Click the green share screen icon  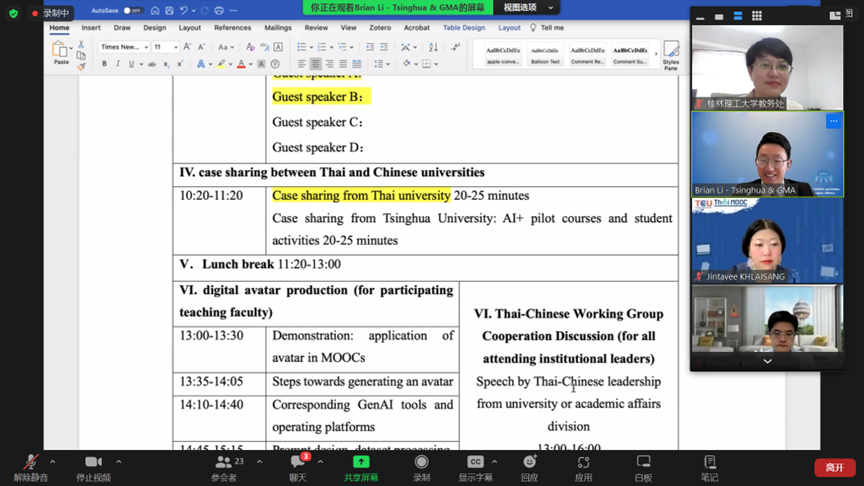(361, 462)
